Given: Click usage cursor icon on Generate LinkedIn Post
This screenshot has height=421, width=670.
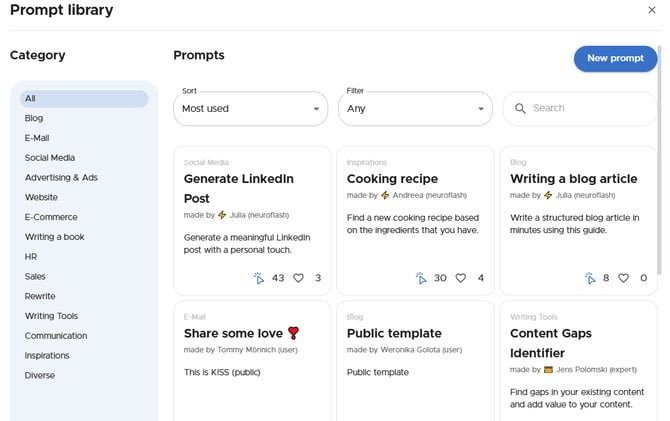Looking at the screenshot, I should 258,278.
